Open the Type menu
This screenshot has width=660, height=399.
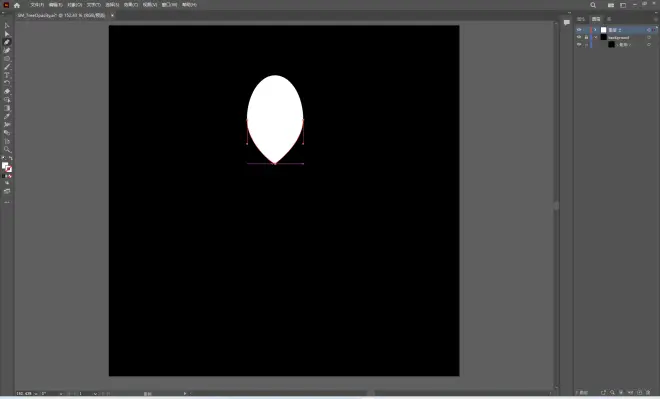[x=93, y=5]
